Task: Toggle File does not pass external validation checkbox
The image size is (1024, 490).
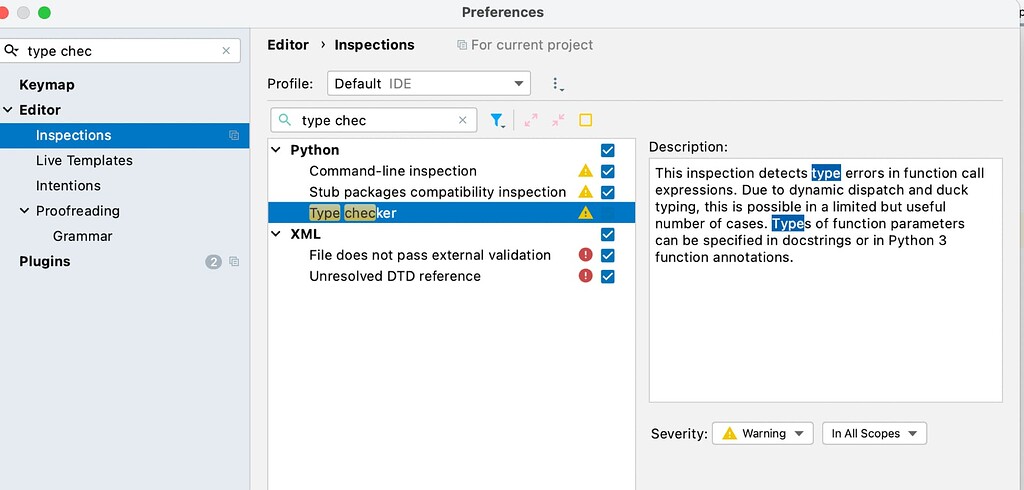Action: [607, 255]
